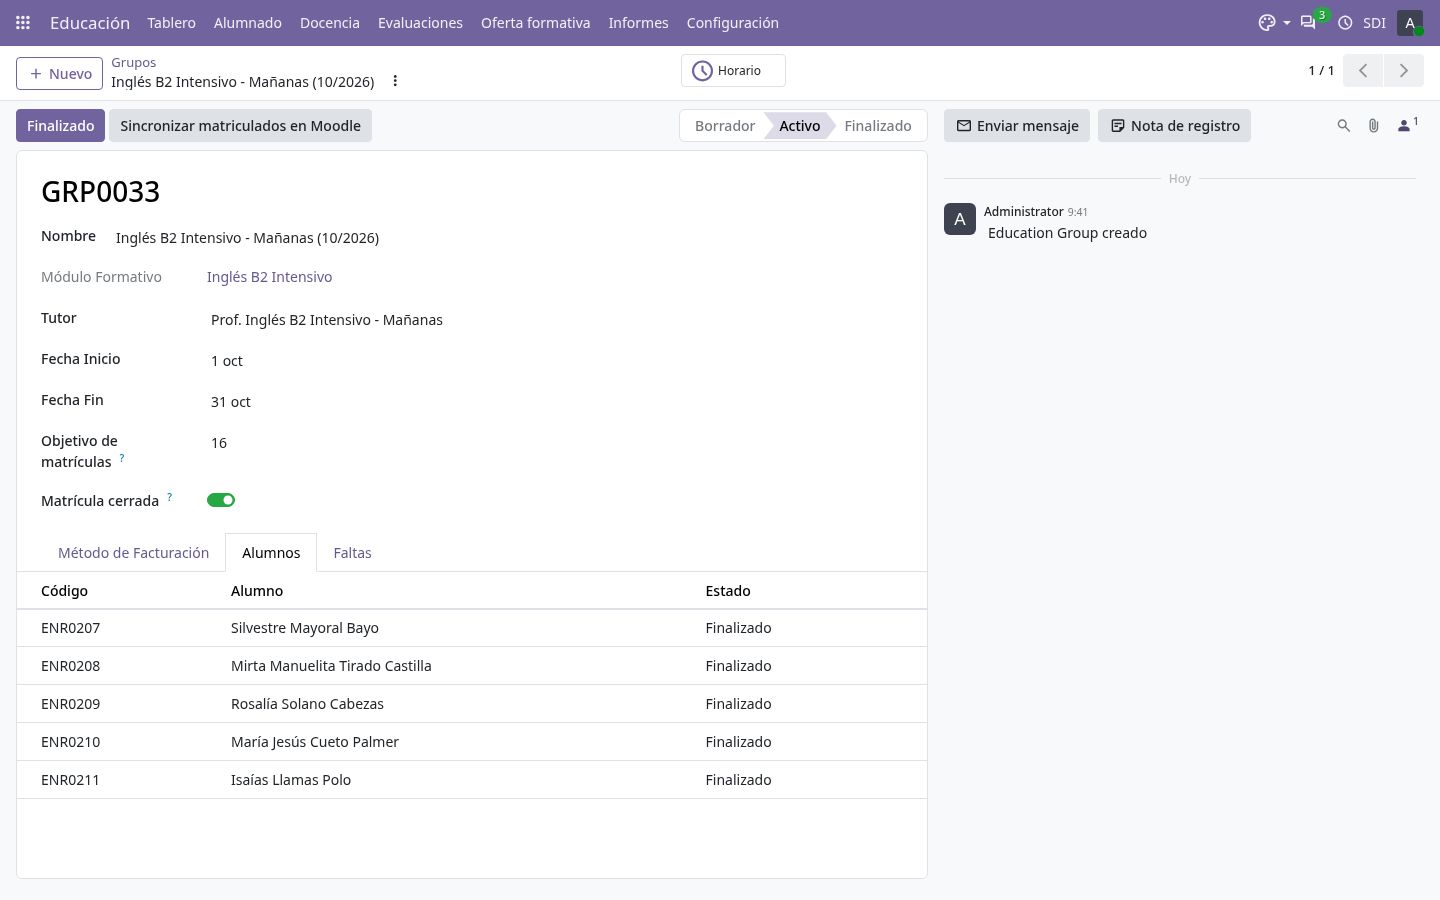
Task: Open the Inglés B2 Intensivo module link
Action: click(x=269, y=277)
